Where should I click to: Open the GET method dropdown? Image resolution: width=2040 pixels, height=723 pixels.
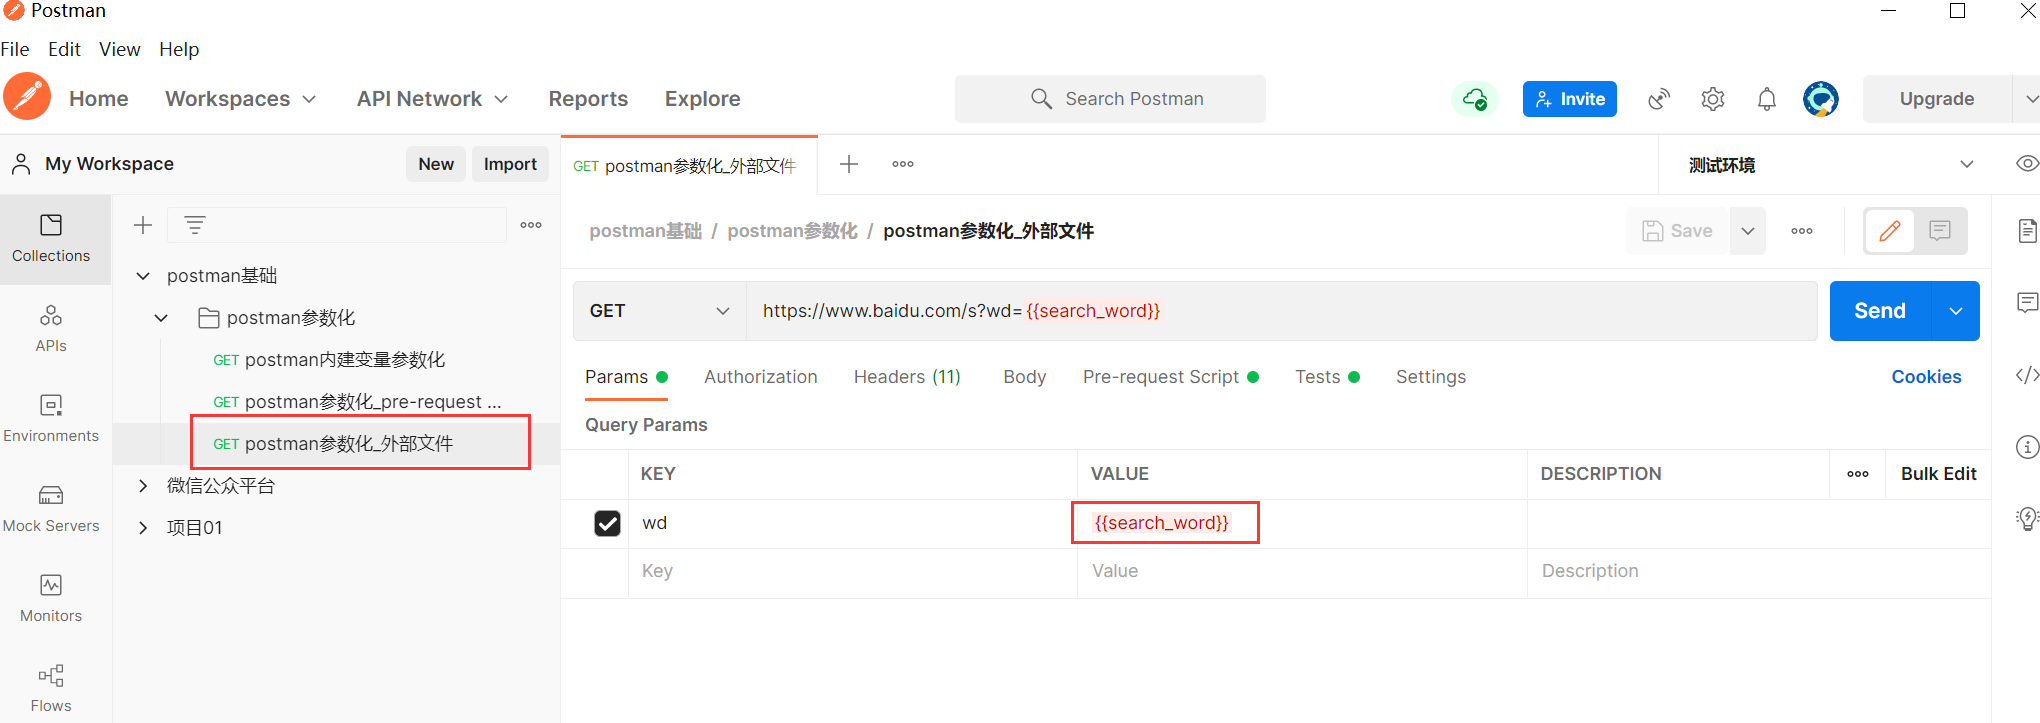(x=660, y=311)
